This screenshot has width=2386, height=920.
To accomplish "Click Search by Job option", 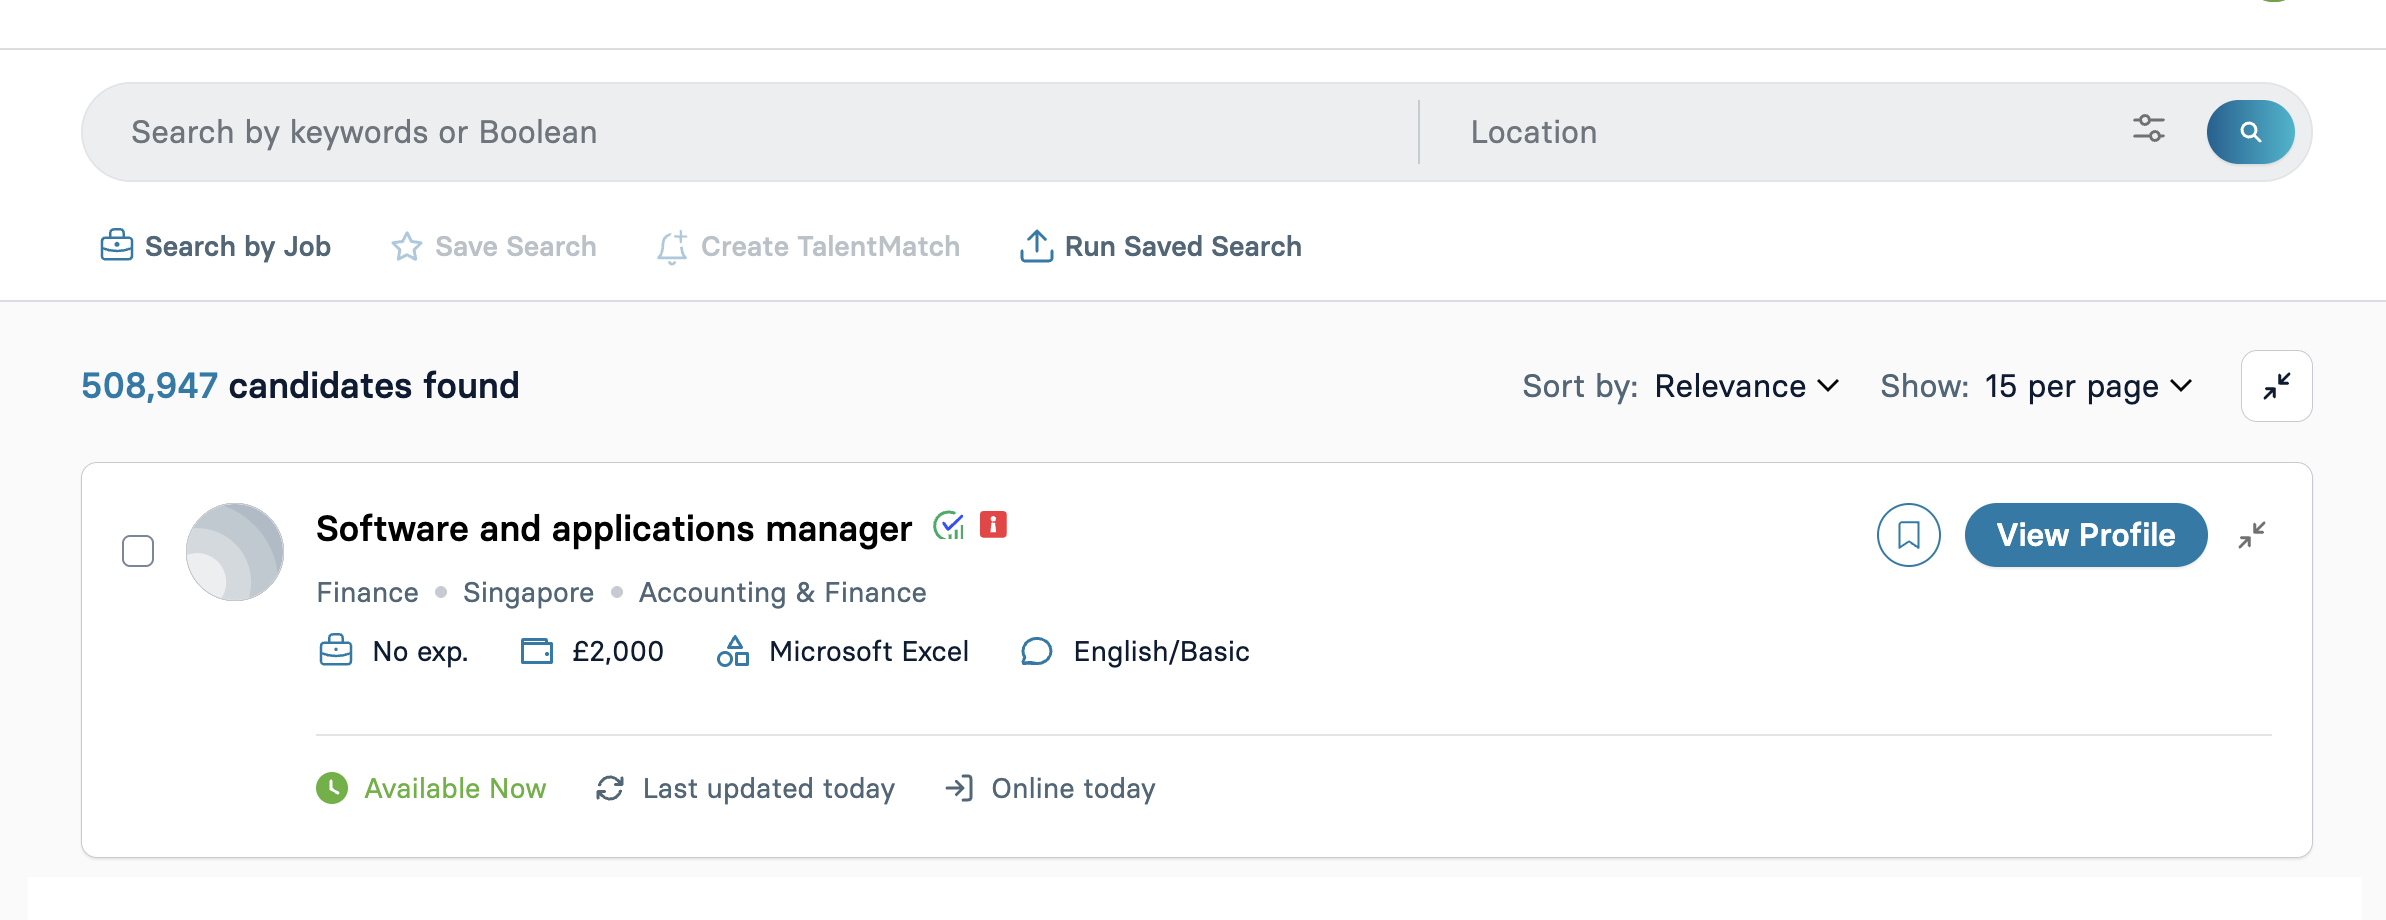I will (216, 246).
